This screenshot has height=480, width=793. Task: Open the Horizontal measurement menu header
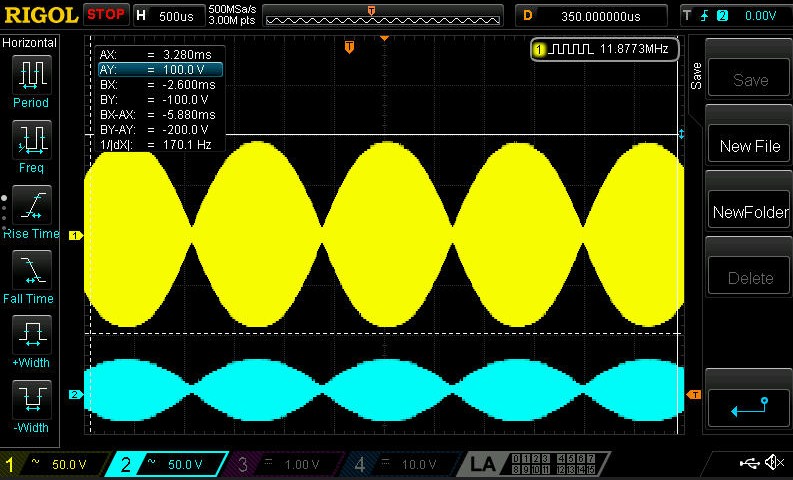[31, 43]
